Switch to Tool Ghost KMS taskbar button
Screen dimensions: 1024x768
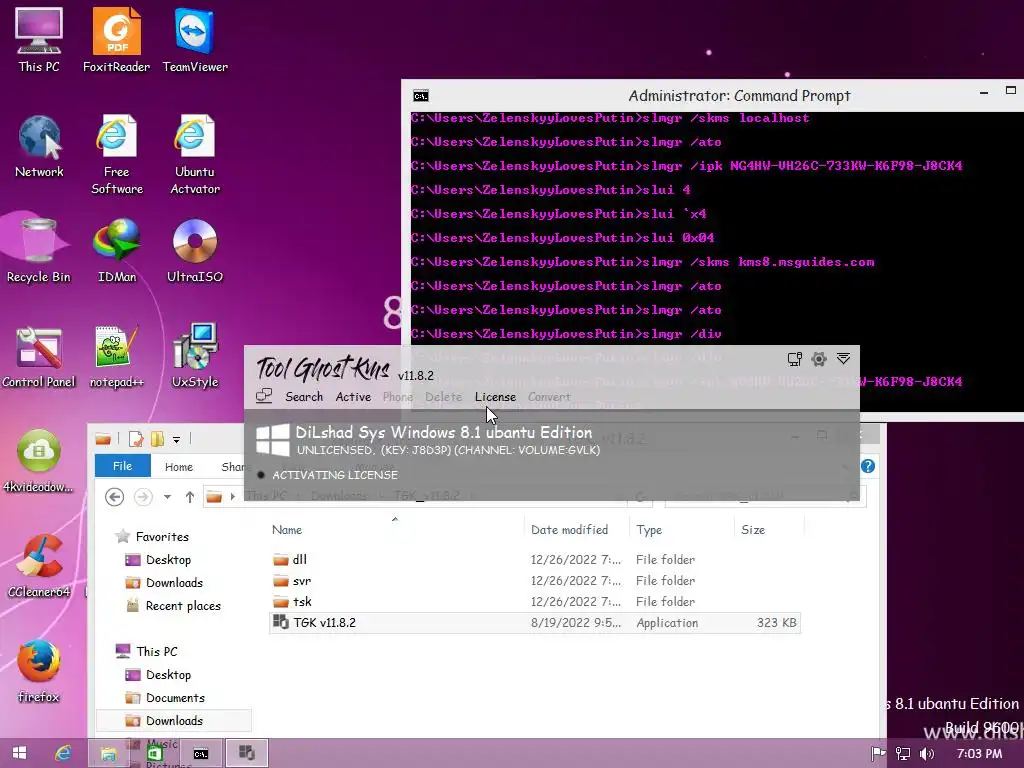click(246, 753)
